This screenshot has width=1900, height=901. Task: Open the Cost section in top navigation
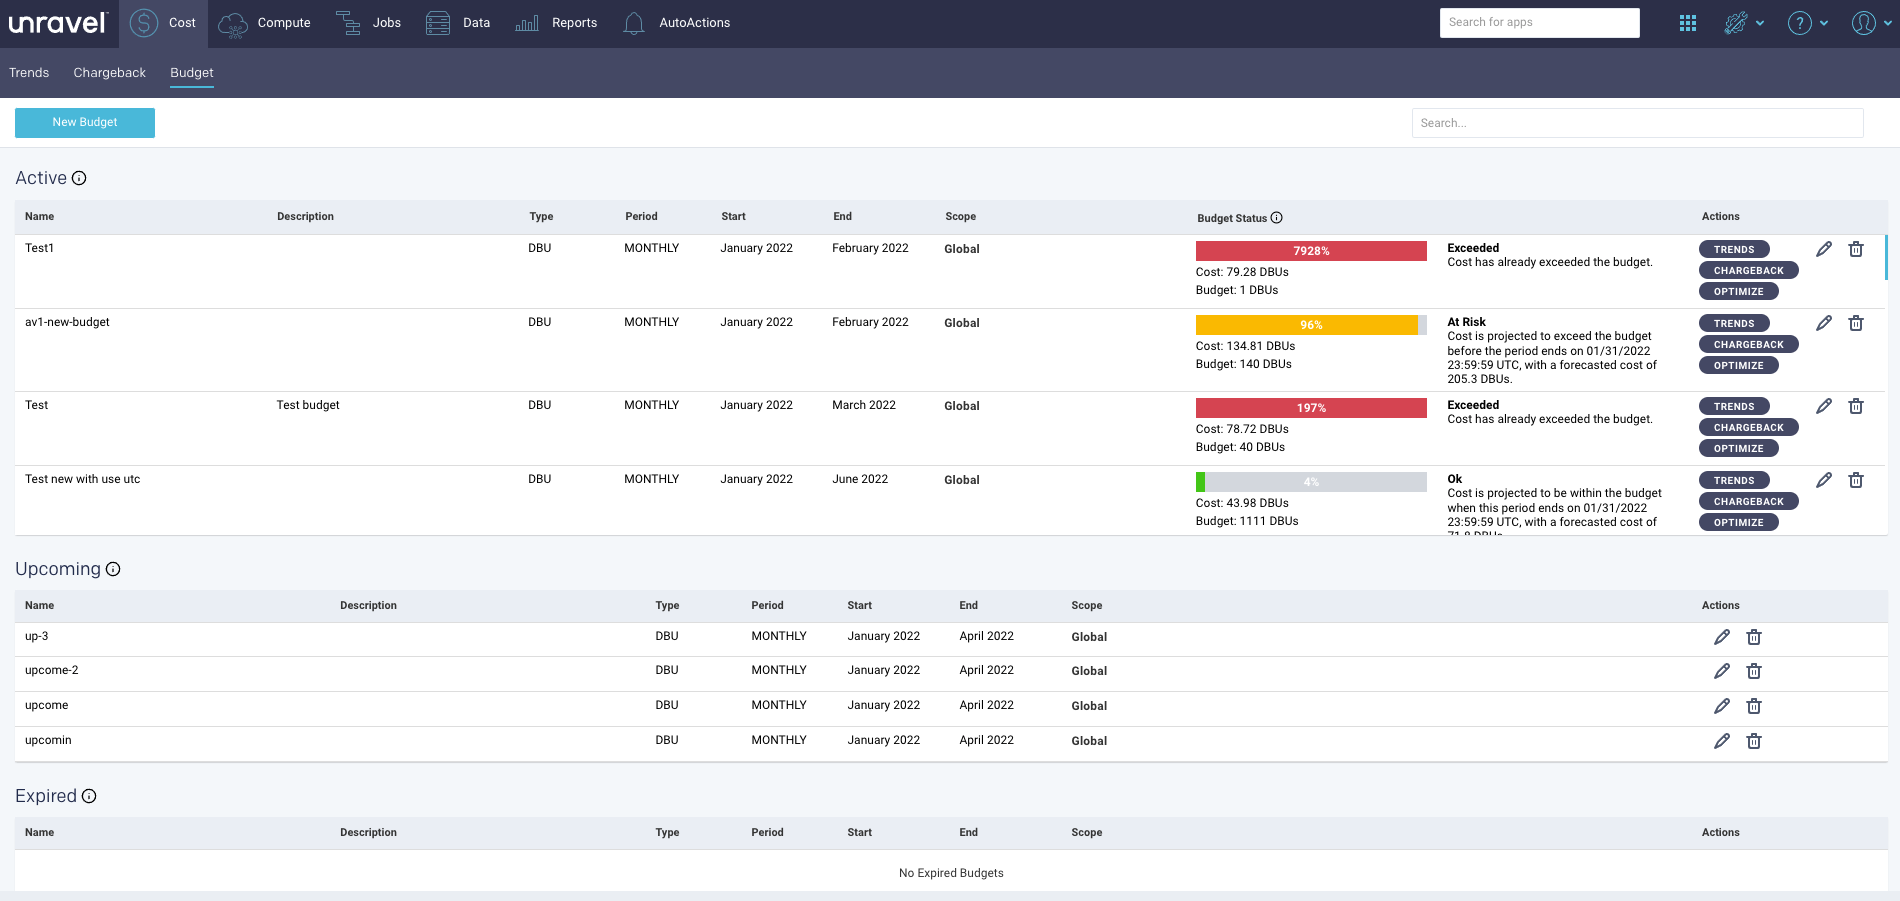(163, 23)
